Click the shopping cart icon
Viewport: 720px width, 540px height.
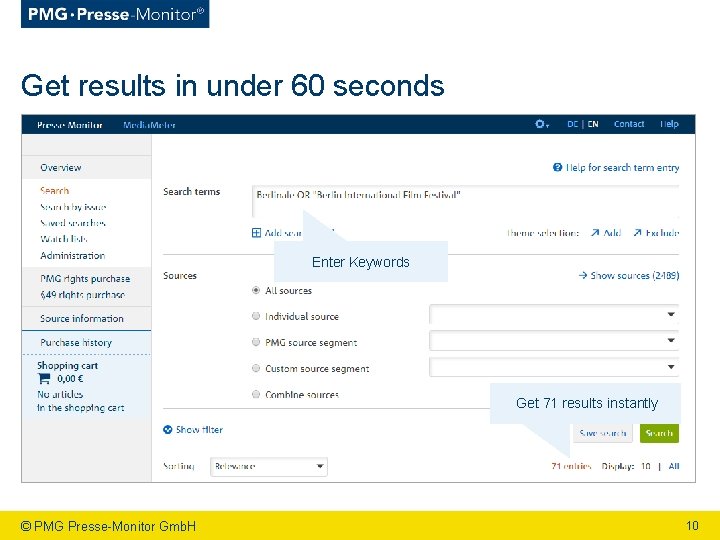point(44,379)
